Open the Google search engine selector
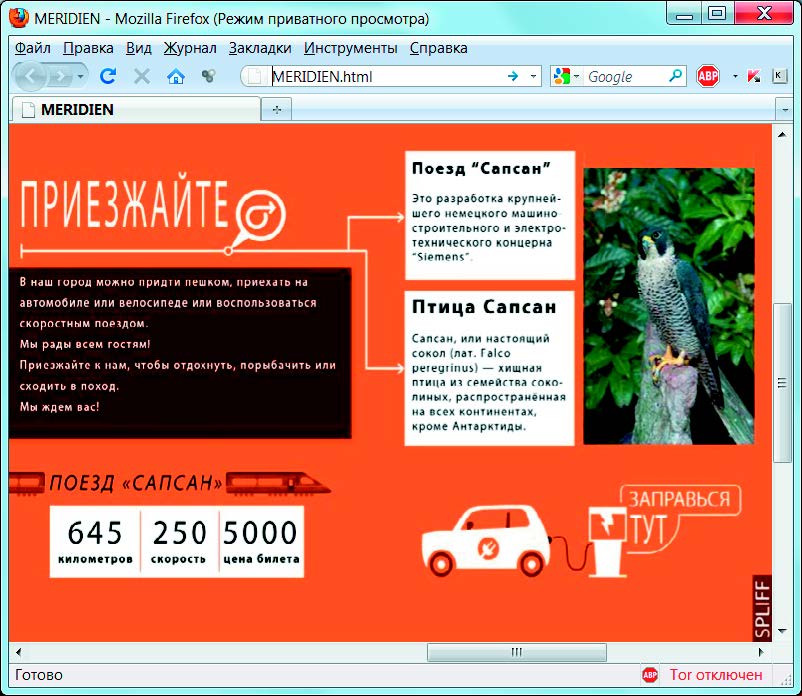This screenshot has height=696, width=802. pos(566,77)
